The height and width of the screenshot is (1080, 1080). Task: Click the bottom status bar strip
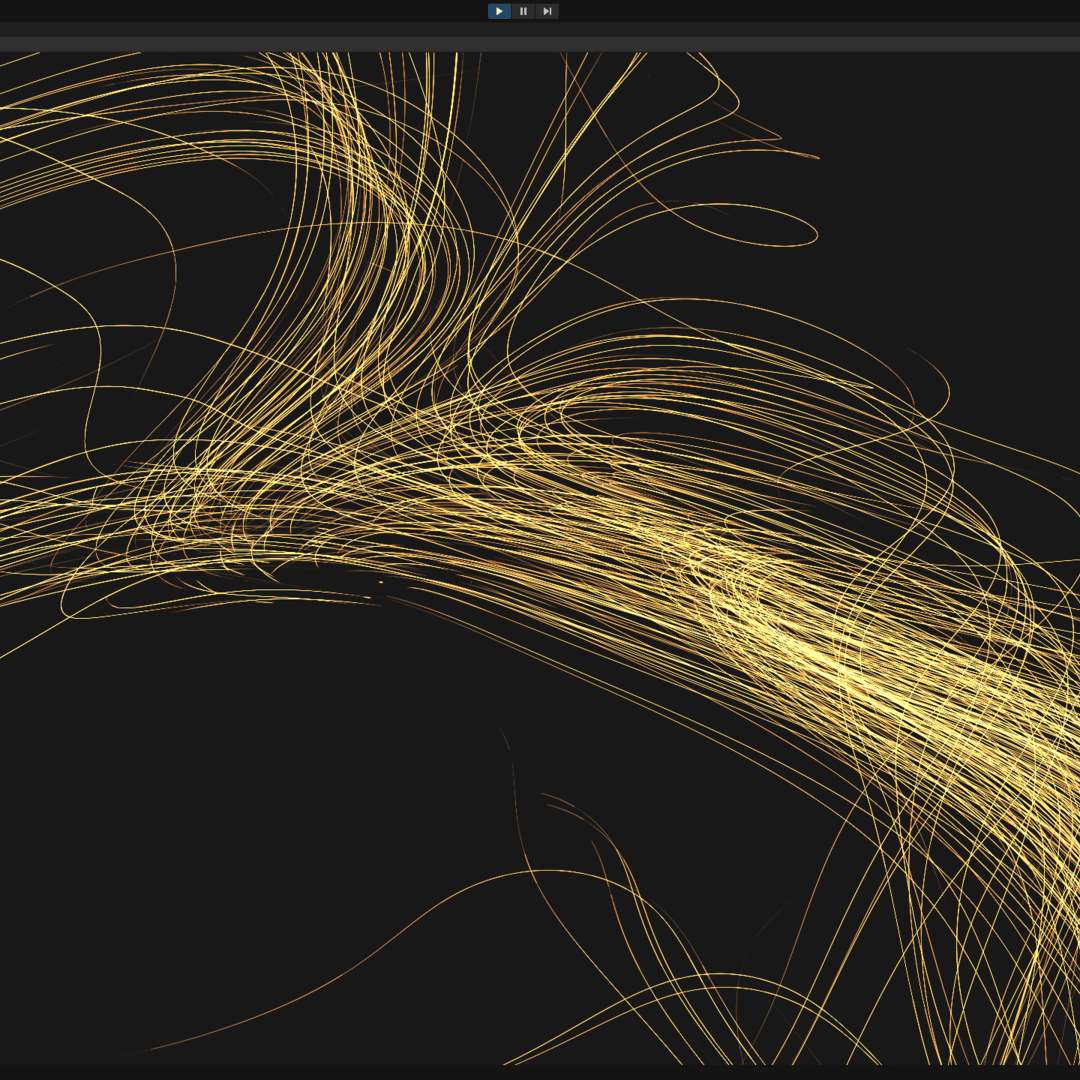(540, 1072)
